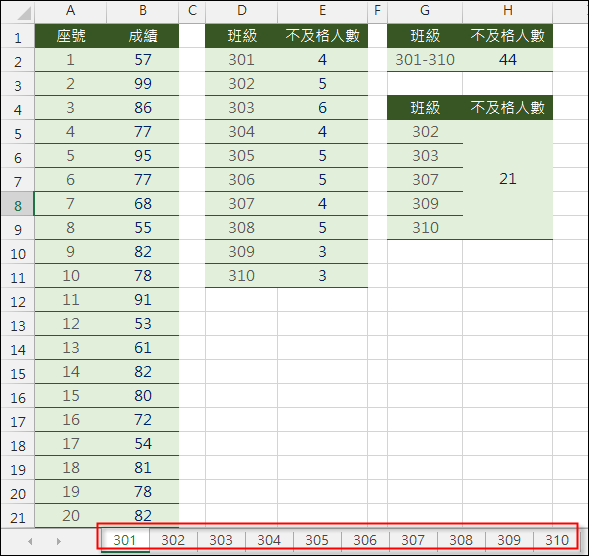Select seat number 20 in column A

pos(71,516)
